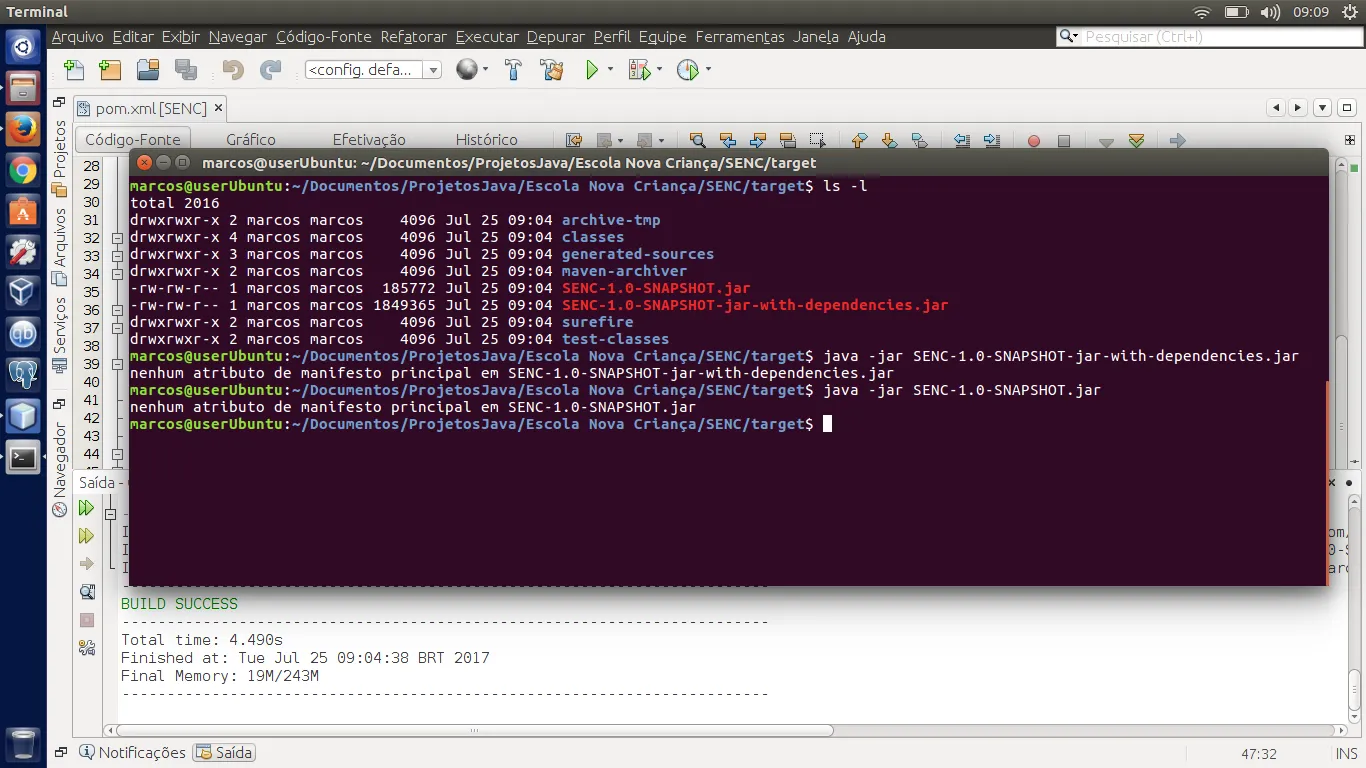
Task: Open the Arquivo menu
Action: click(77, 37)
